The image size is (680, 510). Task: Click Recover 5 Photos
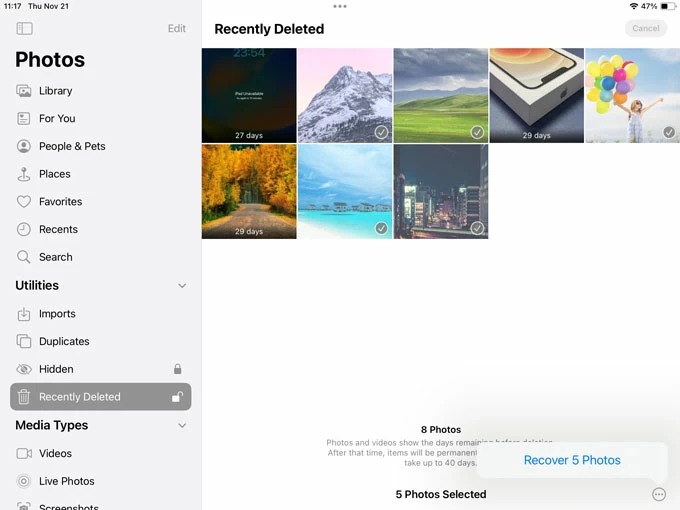coord(572,460)
